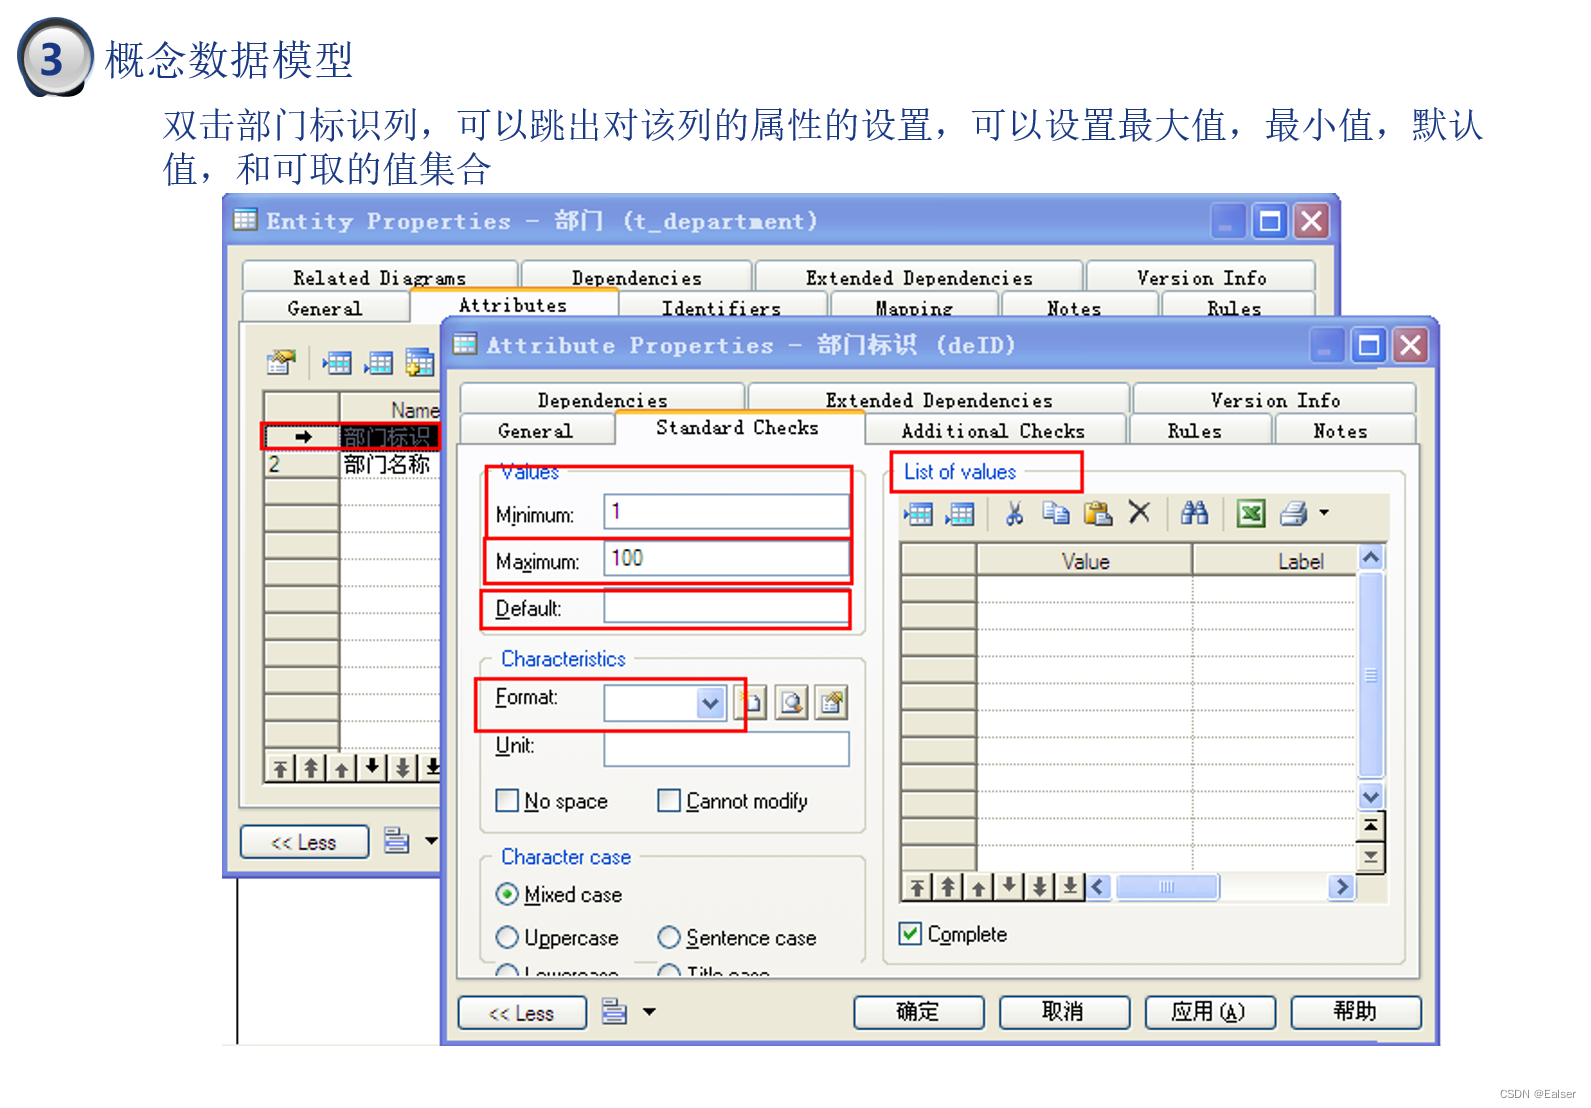This screenshot has height=1108, width=1591.
Task: Open dropdown arrow next to Entity Less icon
Action: (x=431, y=841)
